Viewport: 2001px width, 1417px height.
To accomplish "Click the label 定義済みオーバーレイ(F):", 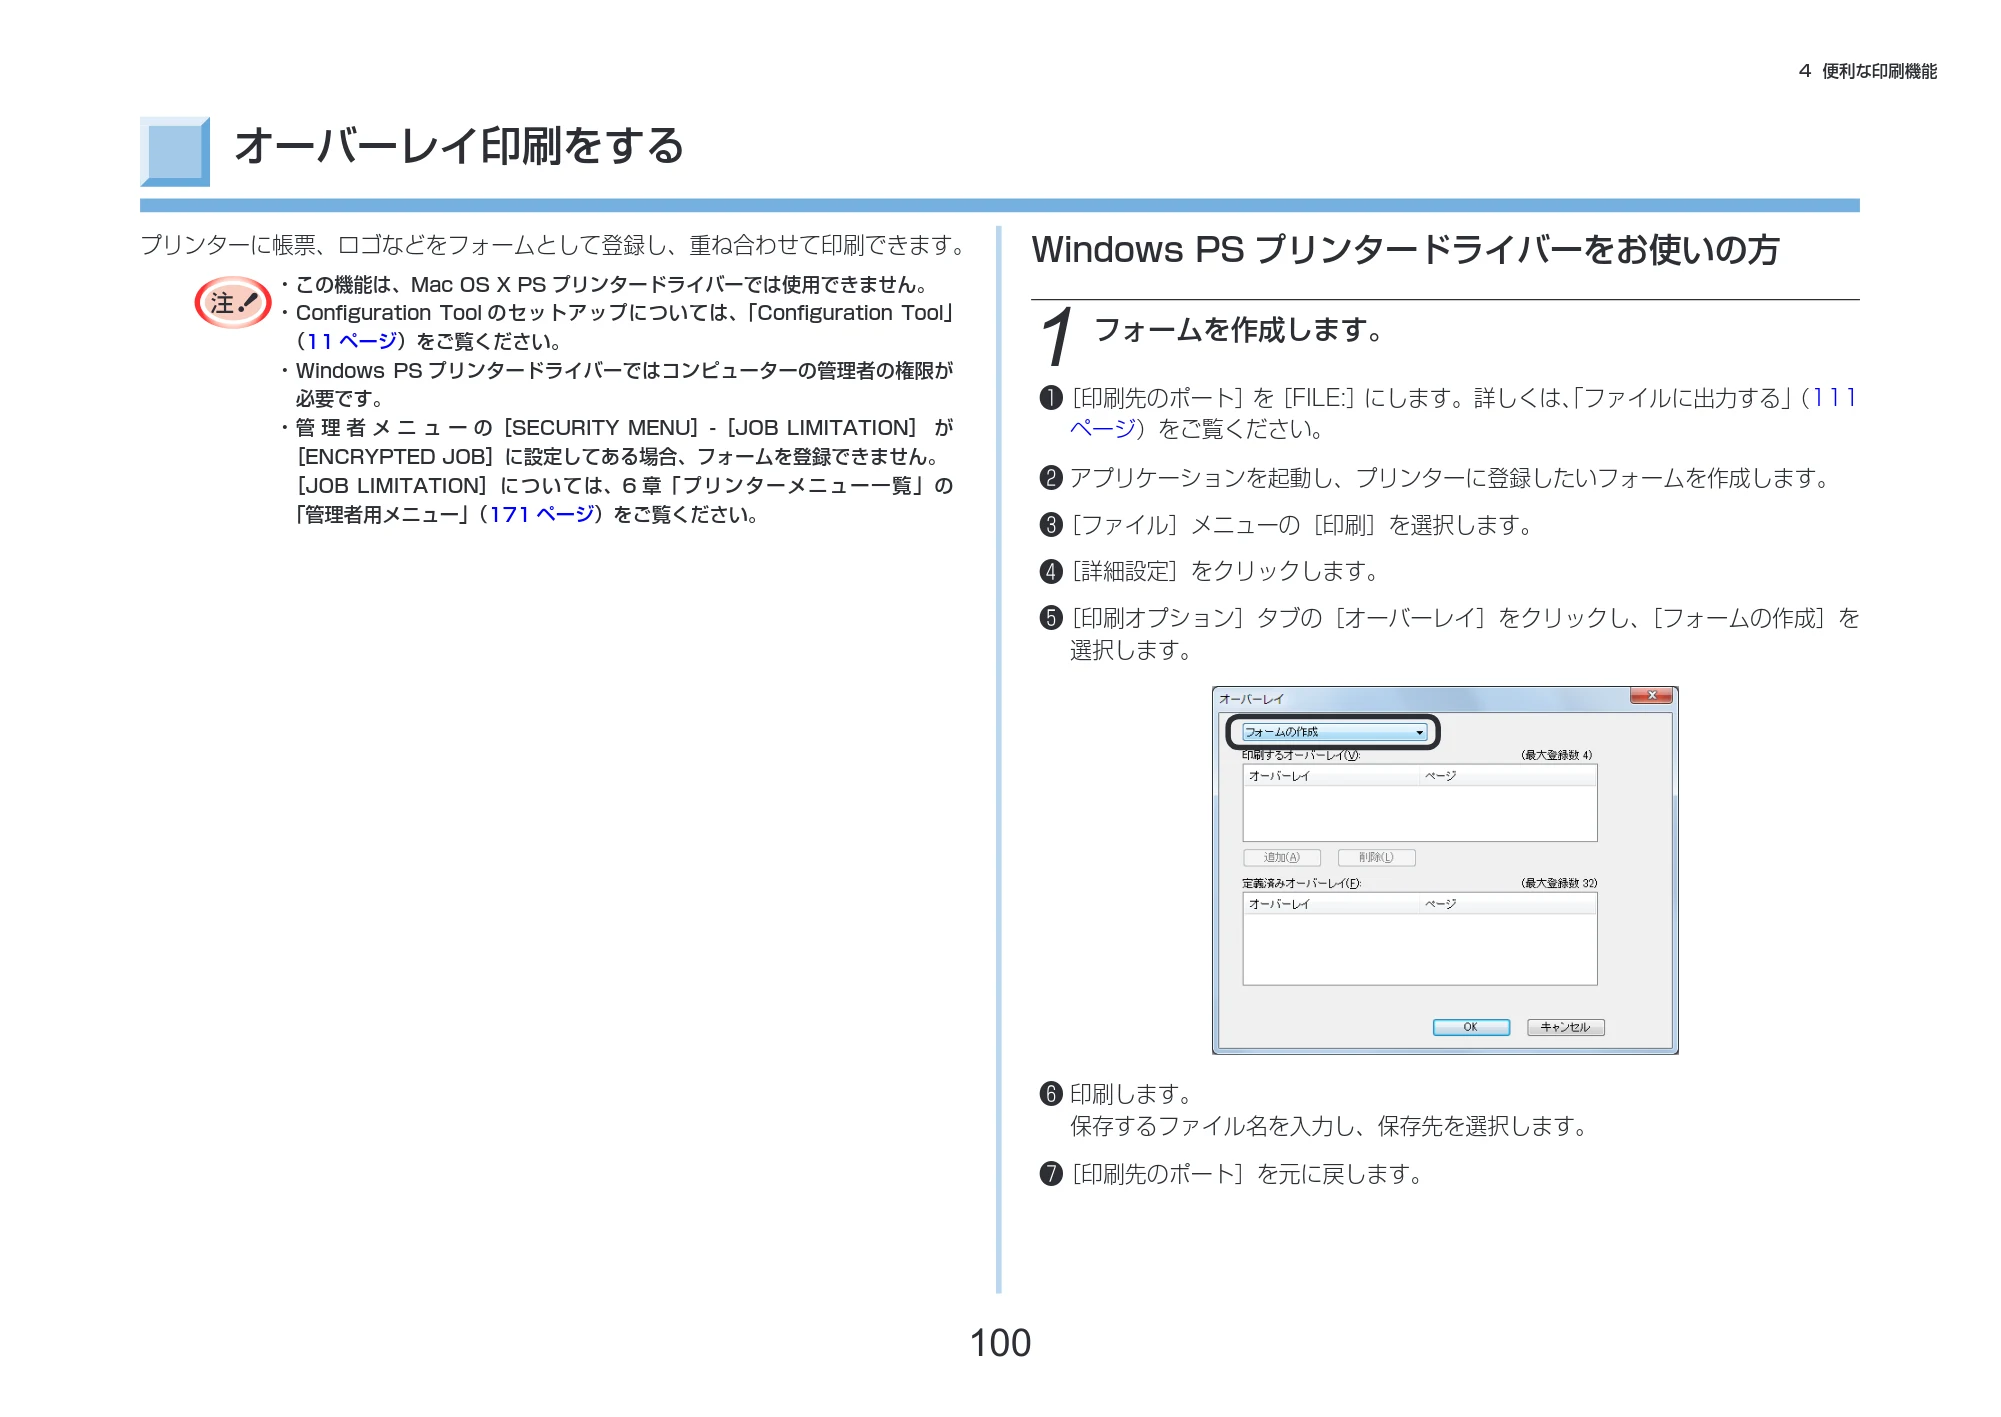I will 1301,883.
